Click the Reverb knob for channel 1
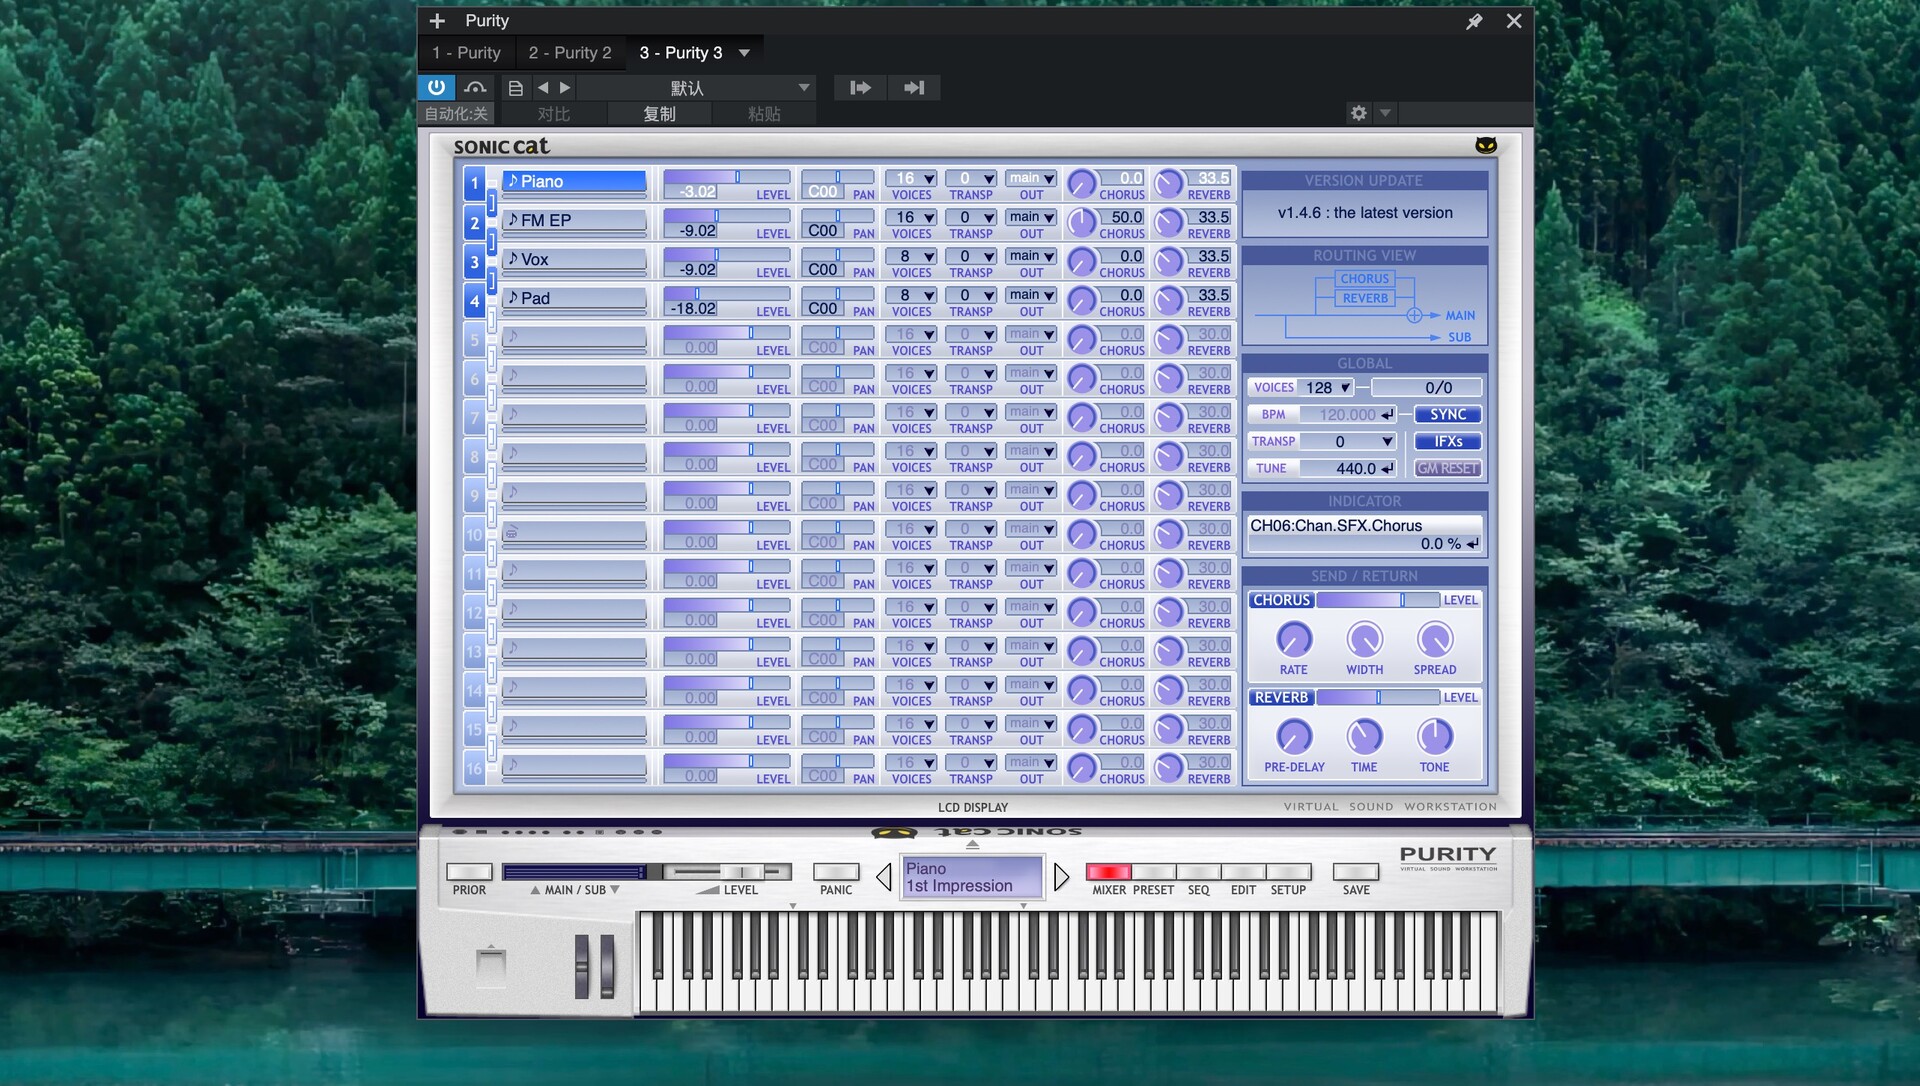 tap(1168, 184)
